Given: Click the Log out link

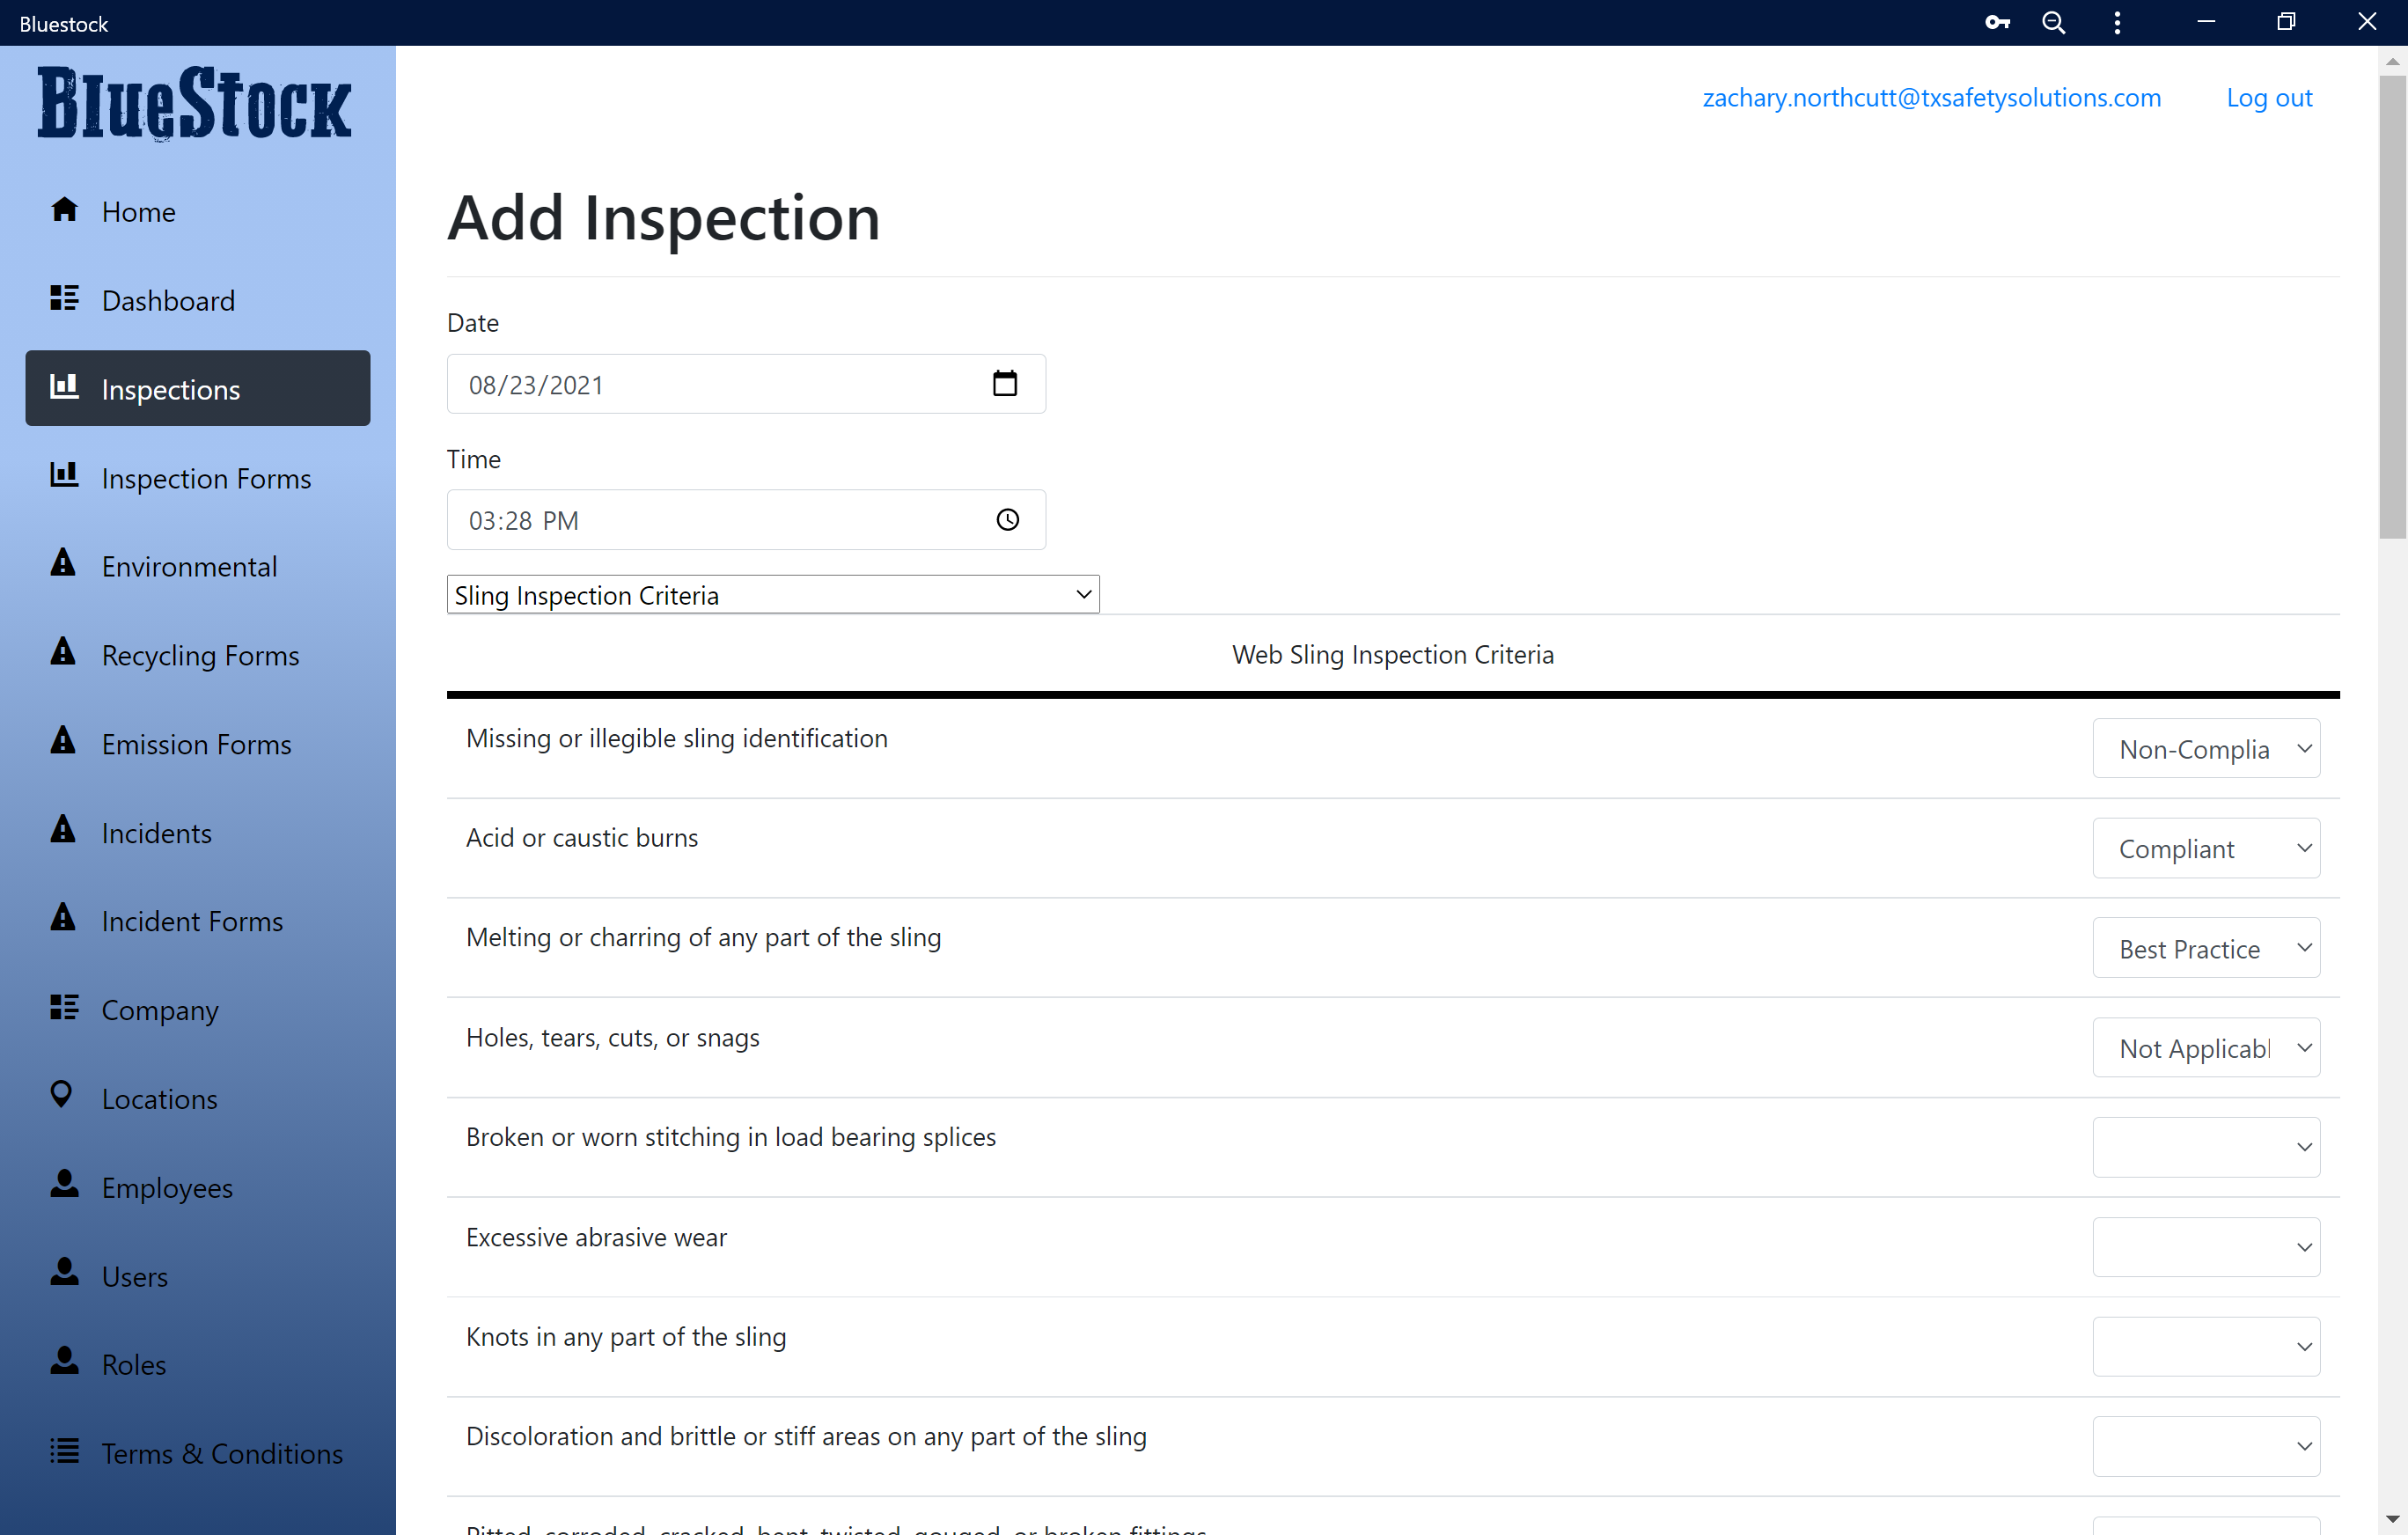Looking at the screenshot, I should pyautogui.click(x=2268, y=97).
